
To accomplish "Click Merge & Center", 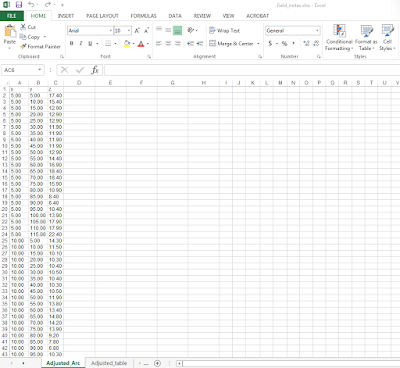I will 231,43.
